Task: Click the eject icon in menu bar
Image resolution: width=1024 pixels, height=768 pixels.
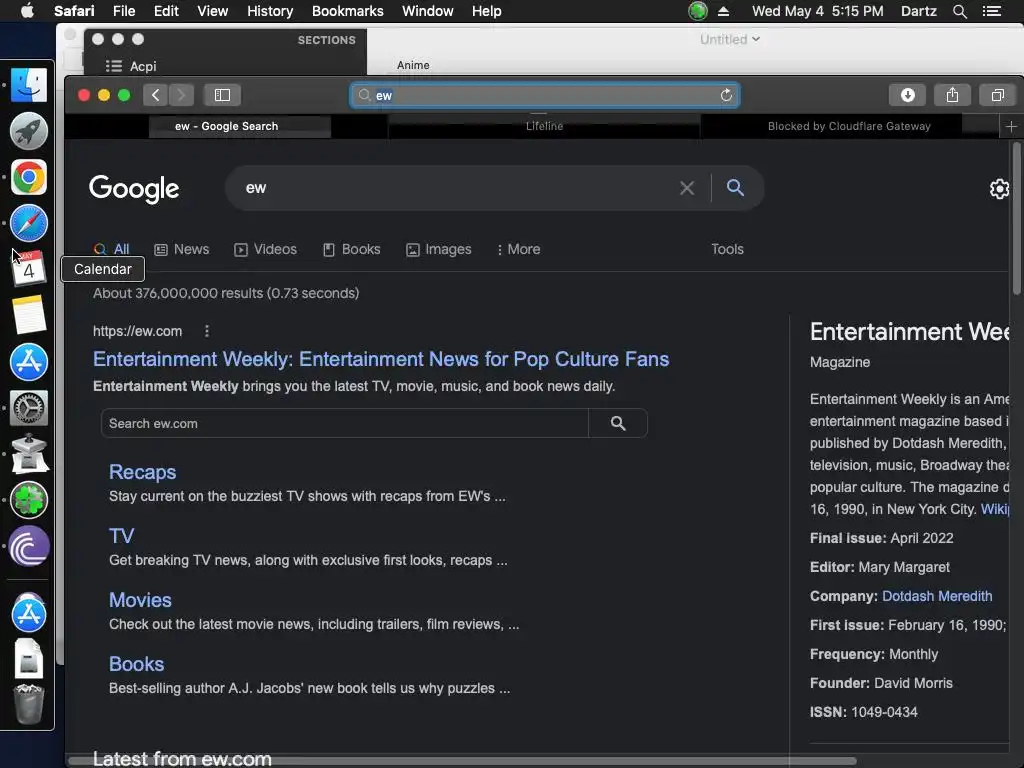Action: pos(723,11)
